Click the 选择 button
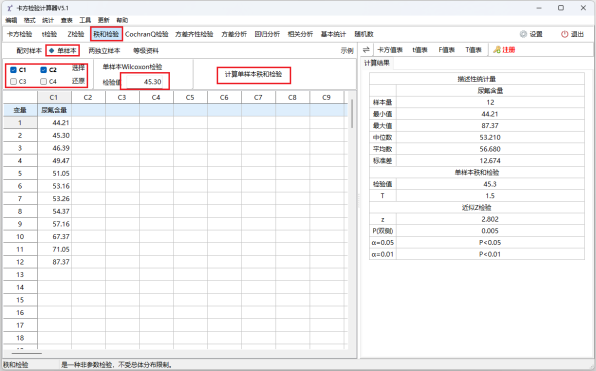The height and width of the screenshot is (371, 596). [78, 68]
